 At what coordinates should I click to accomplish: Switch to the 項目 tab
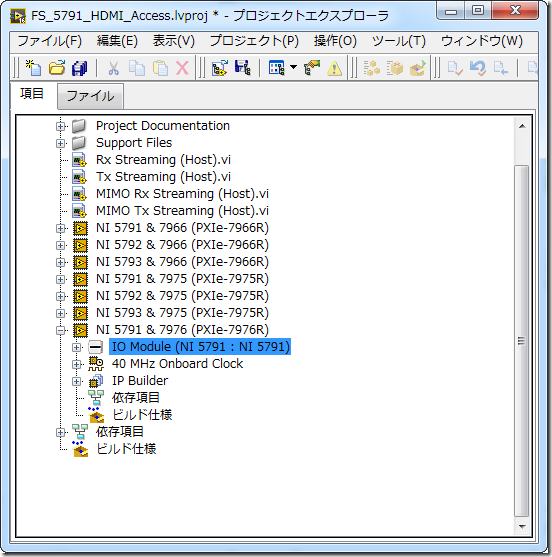32,94
